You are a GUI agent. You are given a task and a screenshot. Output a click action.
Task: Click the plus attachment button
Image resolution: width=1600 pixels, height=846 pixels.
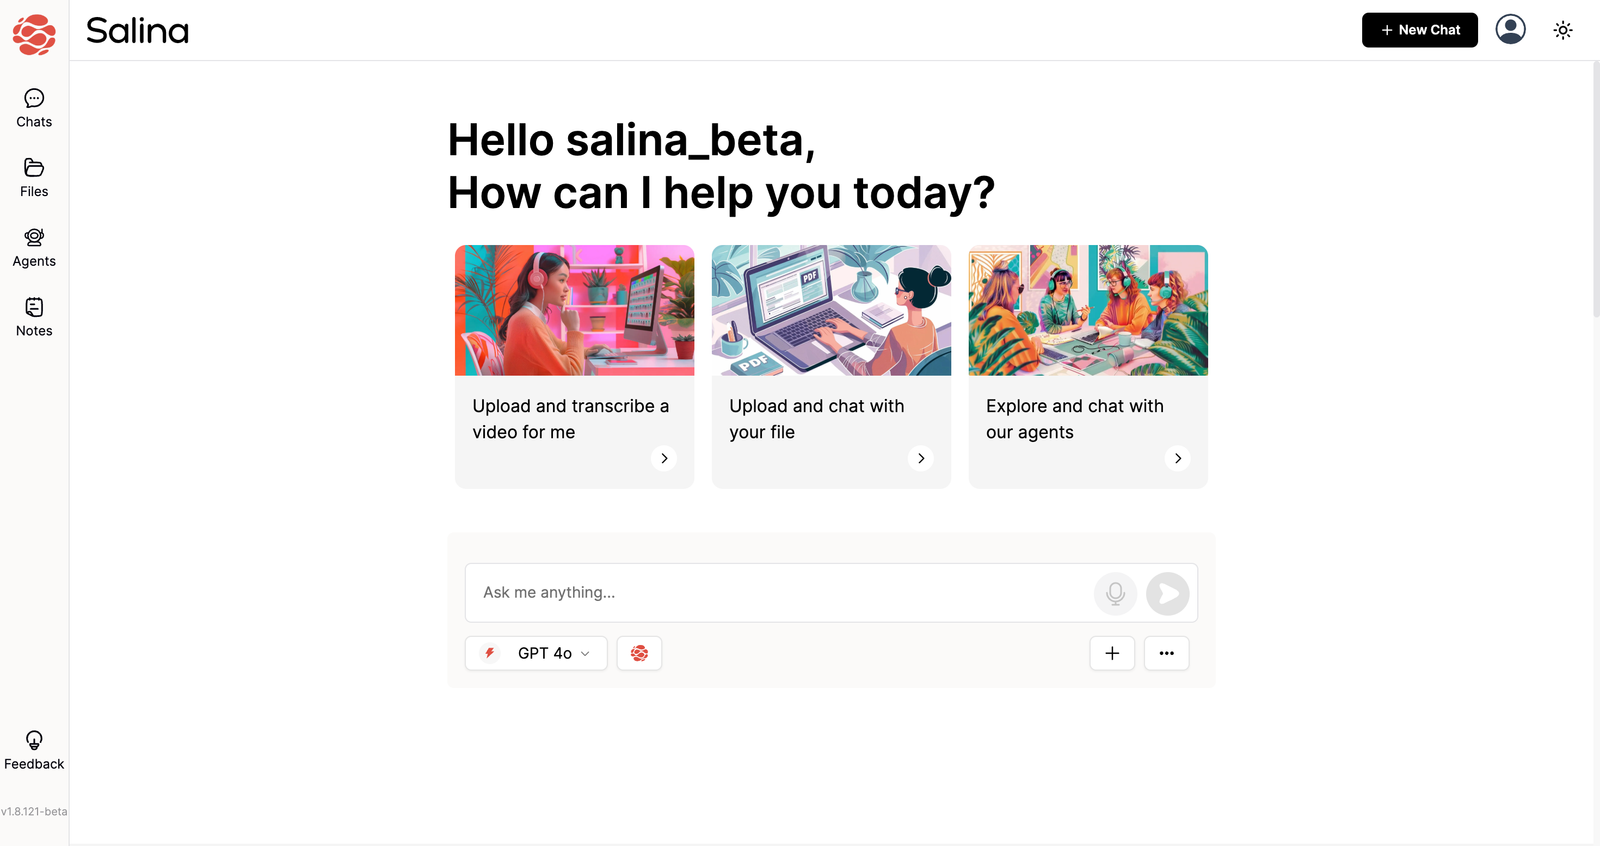point(1112,653)
